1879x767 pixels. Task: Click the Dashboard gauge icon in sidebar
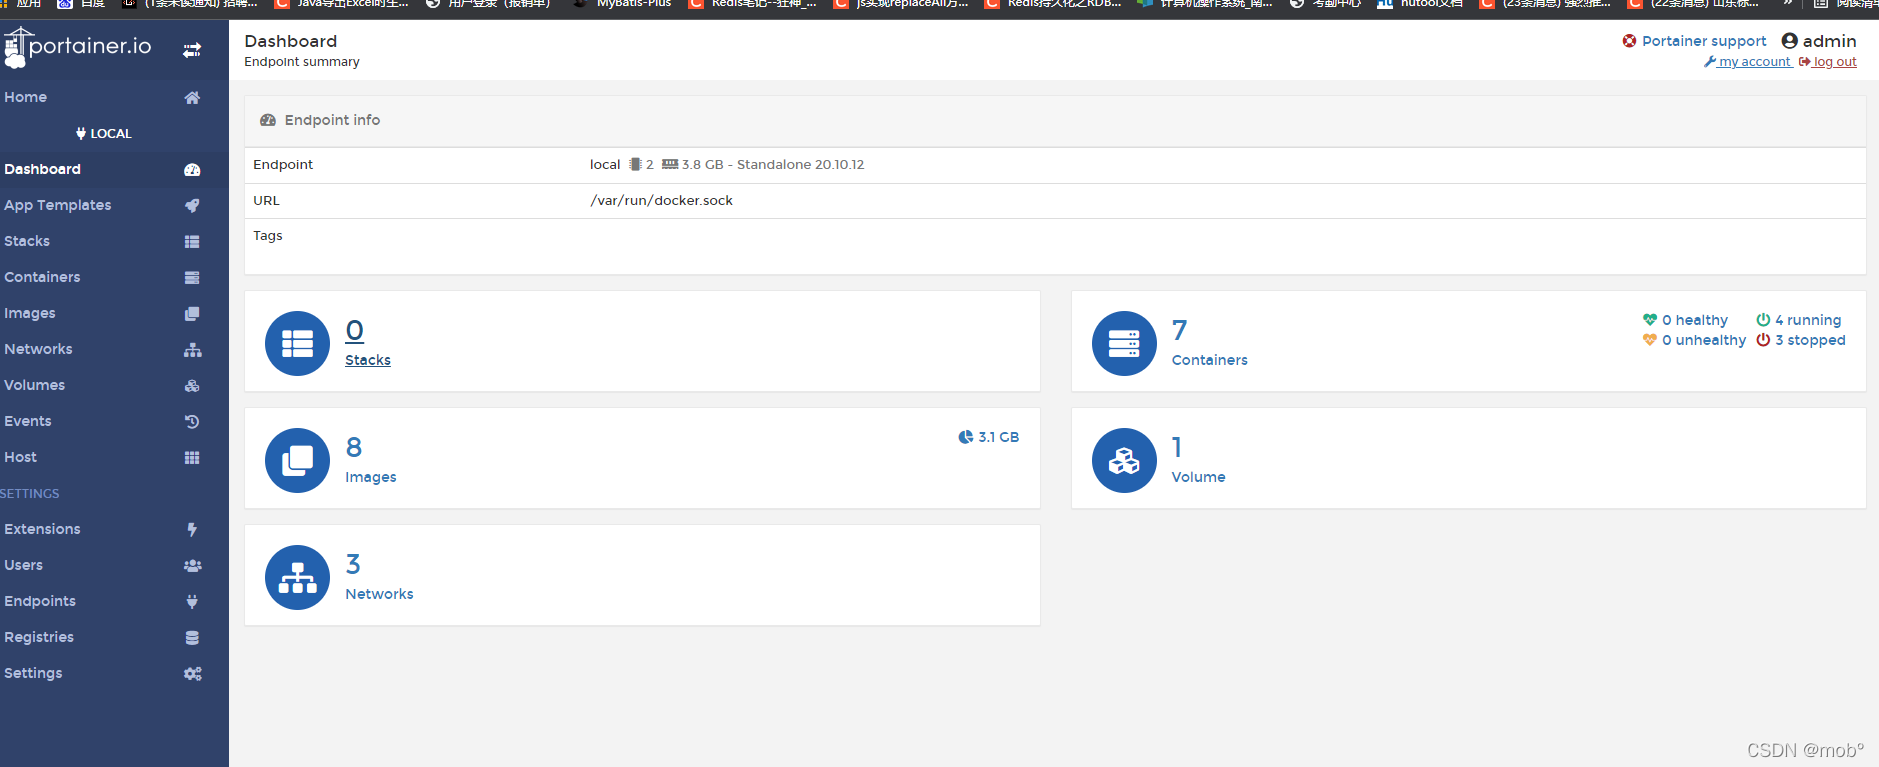coord(192,169)
